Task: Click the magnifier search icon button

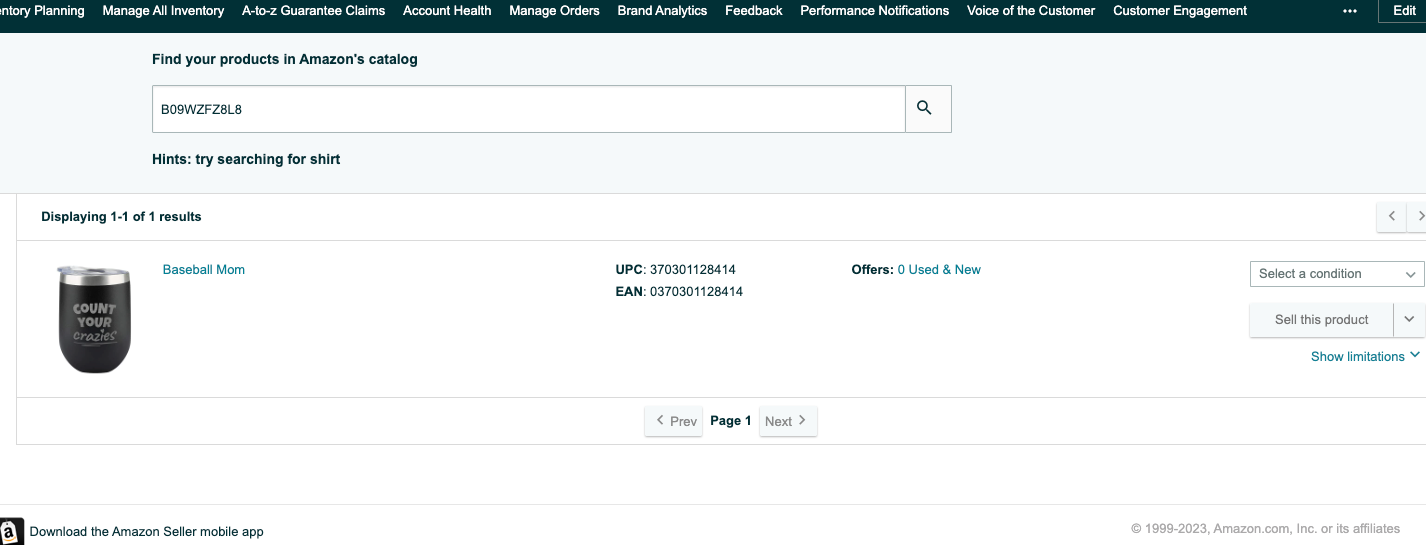Action: coord(928,108)
